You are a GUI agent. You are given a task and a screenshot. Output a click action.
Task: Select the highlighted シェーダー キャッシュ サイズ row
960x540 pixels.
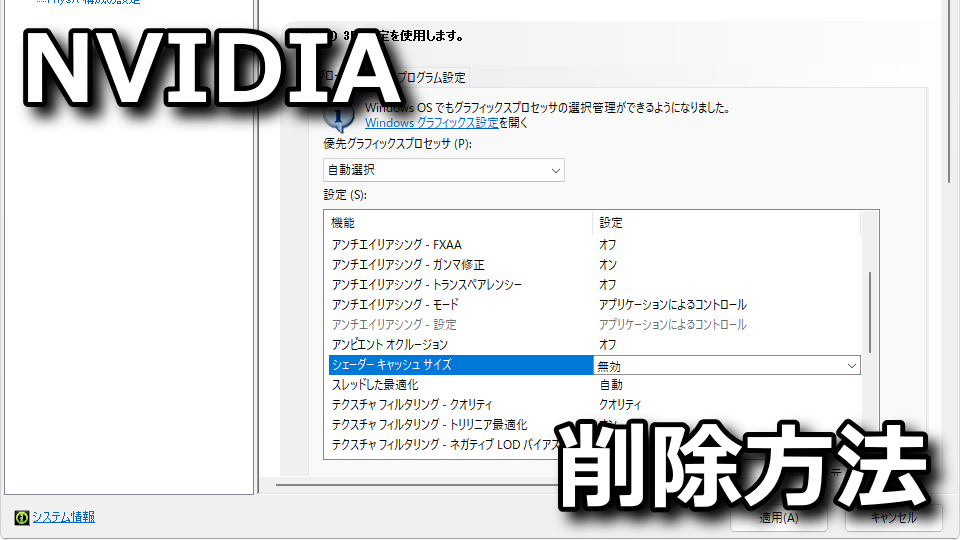coord(461,365)
